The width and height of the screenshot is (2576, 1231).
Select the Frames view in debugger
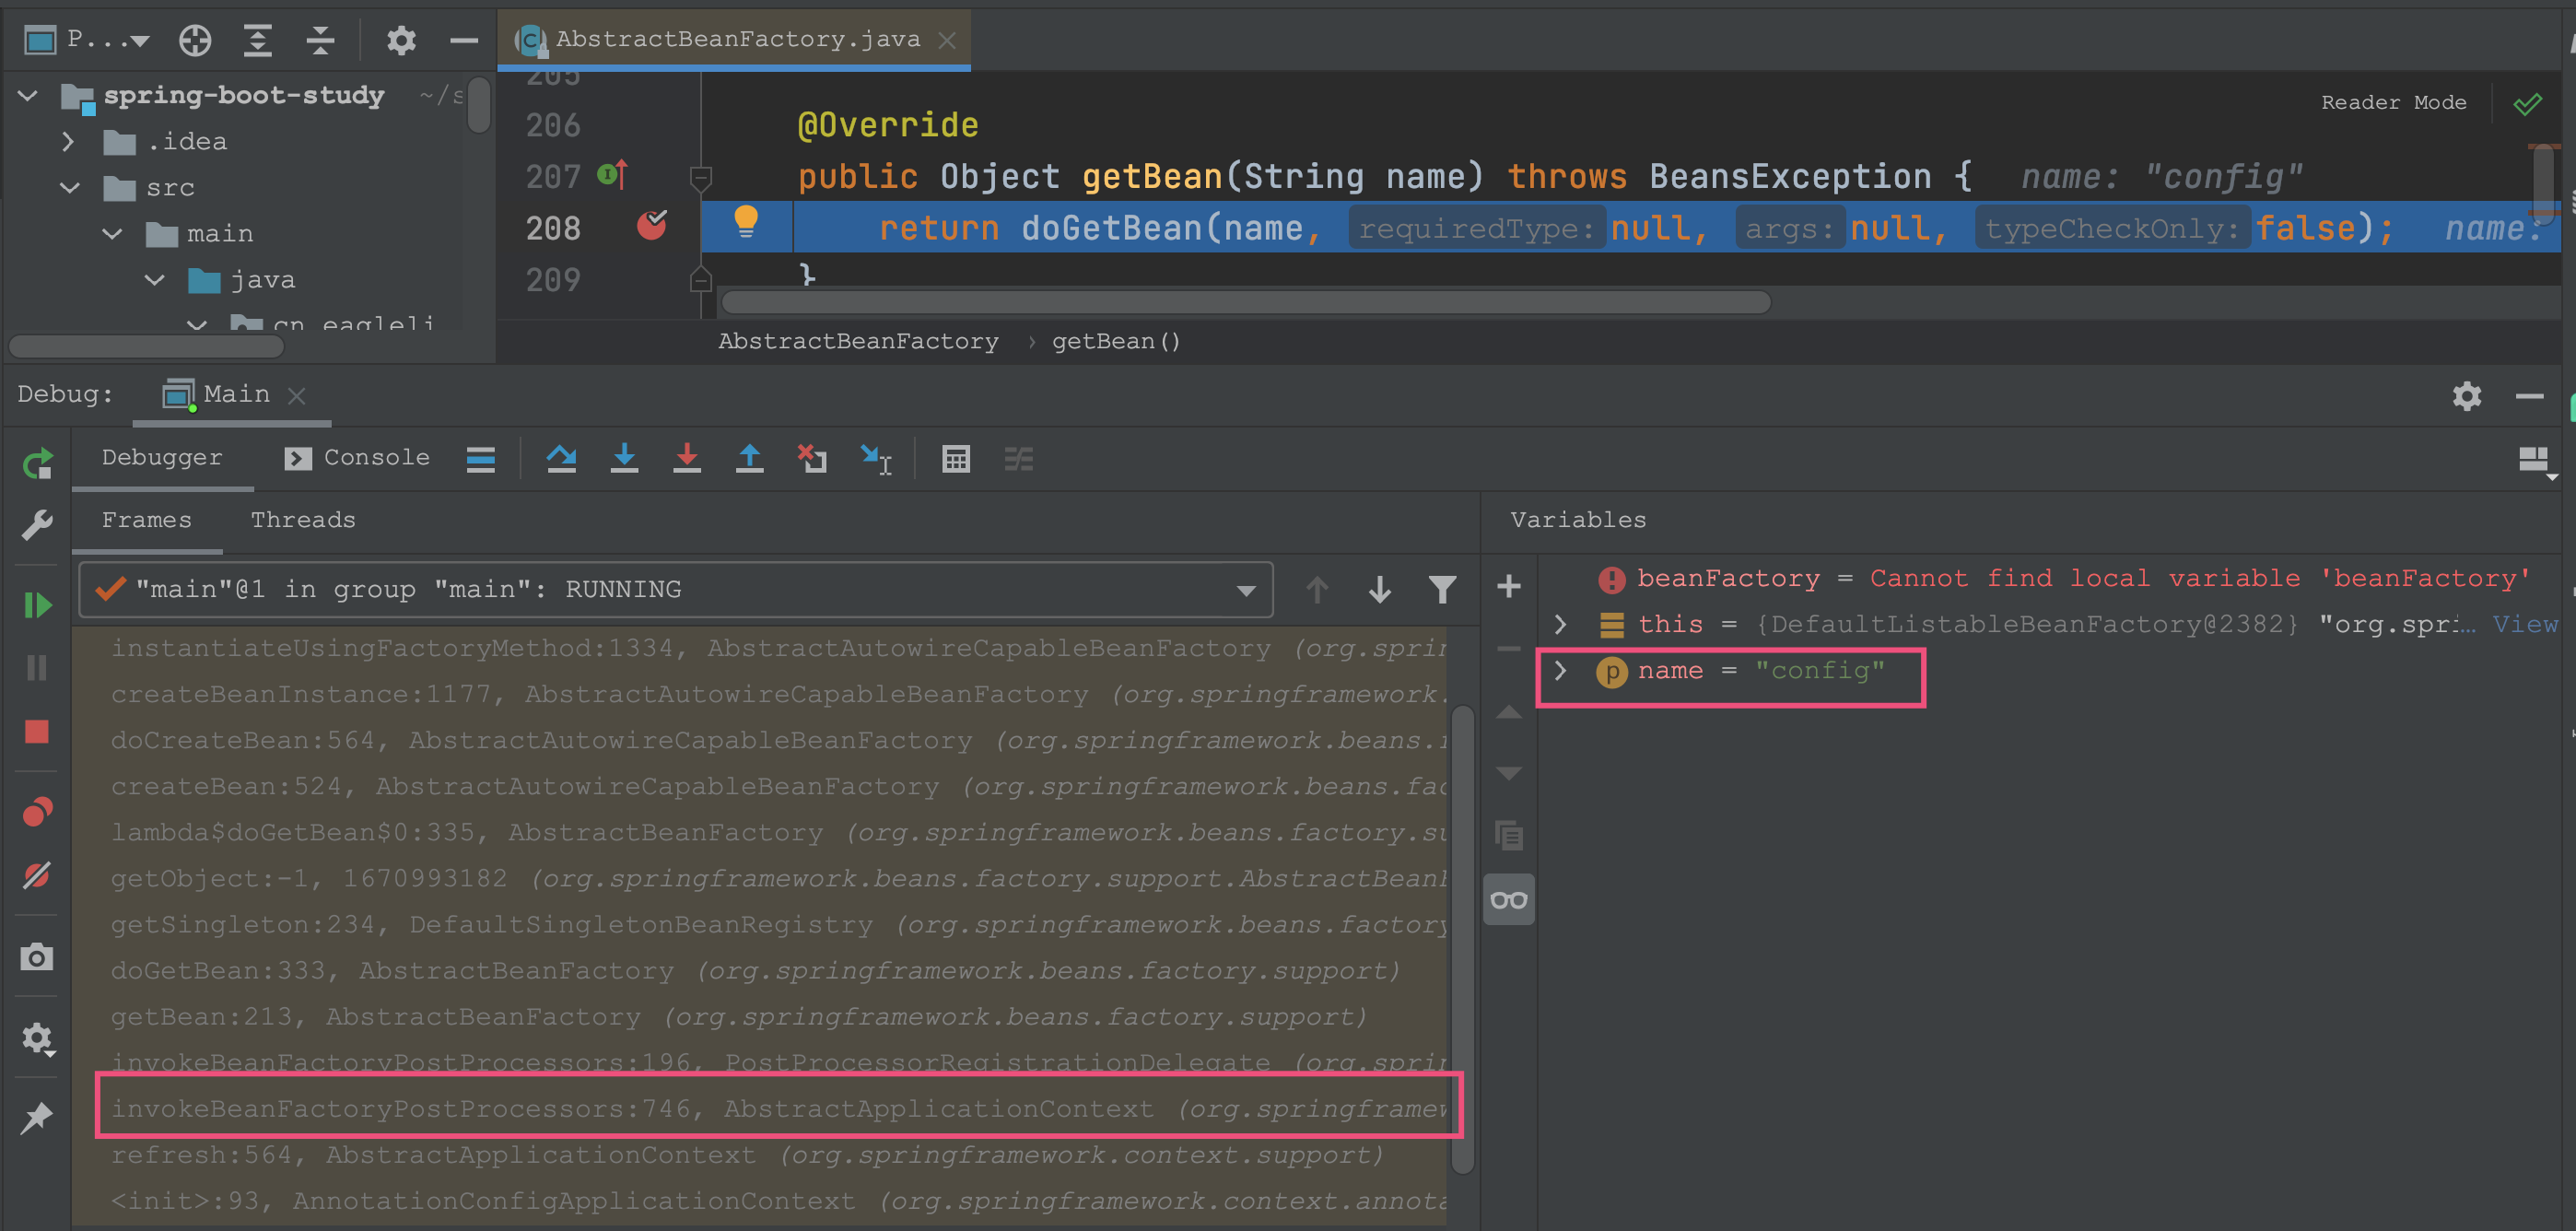coord(143,520)
